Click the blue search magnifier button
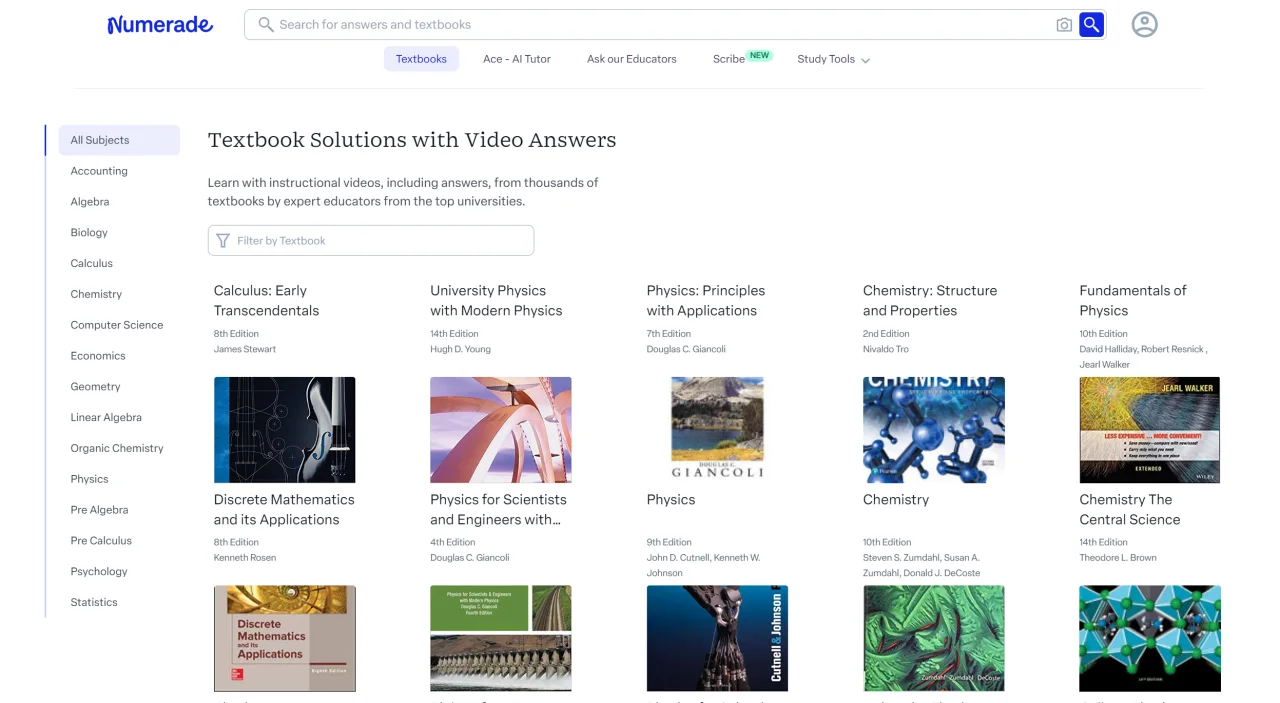The width and height of the screenshot is (1280, 703). [1091, 25]
